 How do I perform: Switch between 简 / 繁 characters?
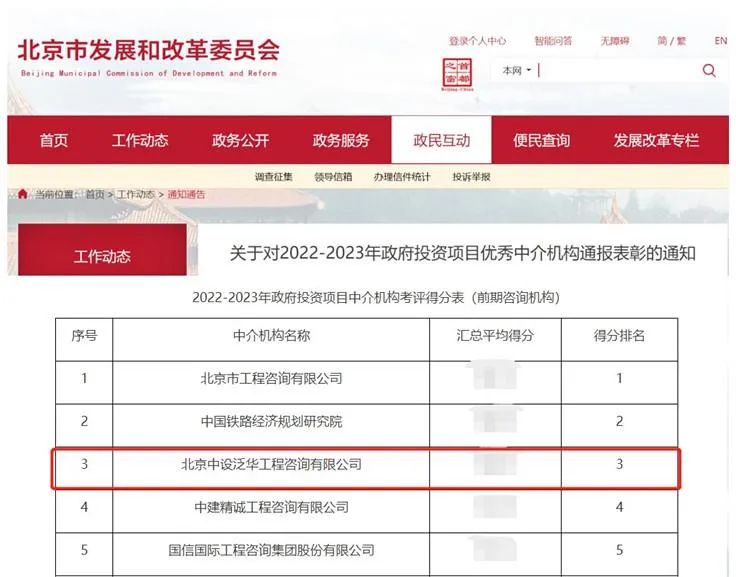click(672, 41)
